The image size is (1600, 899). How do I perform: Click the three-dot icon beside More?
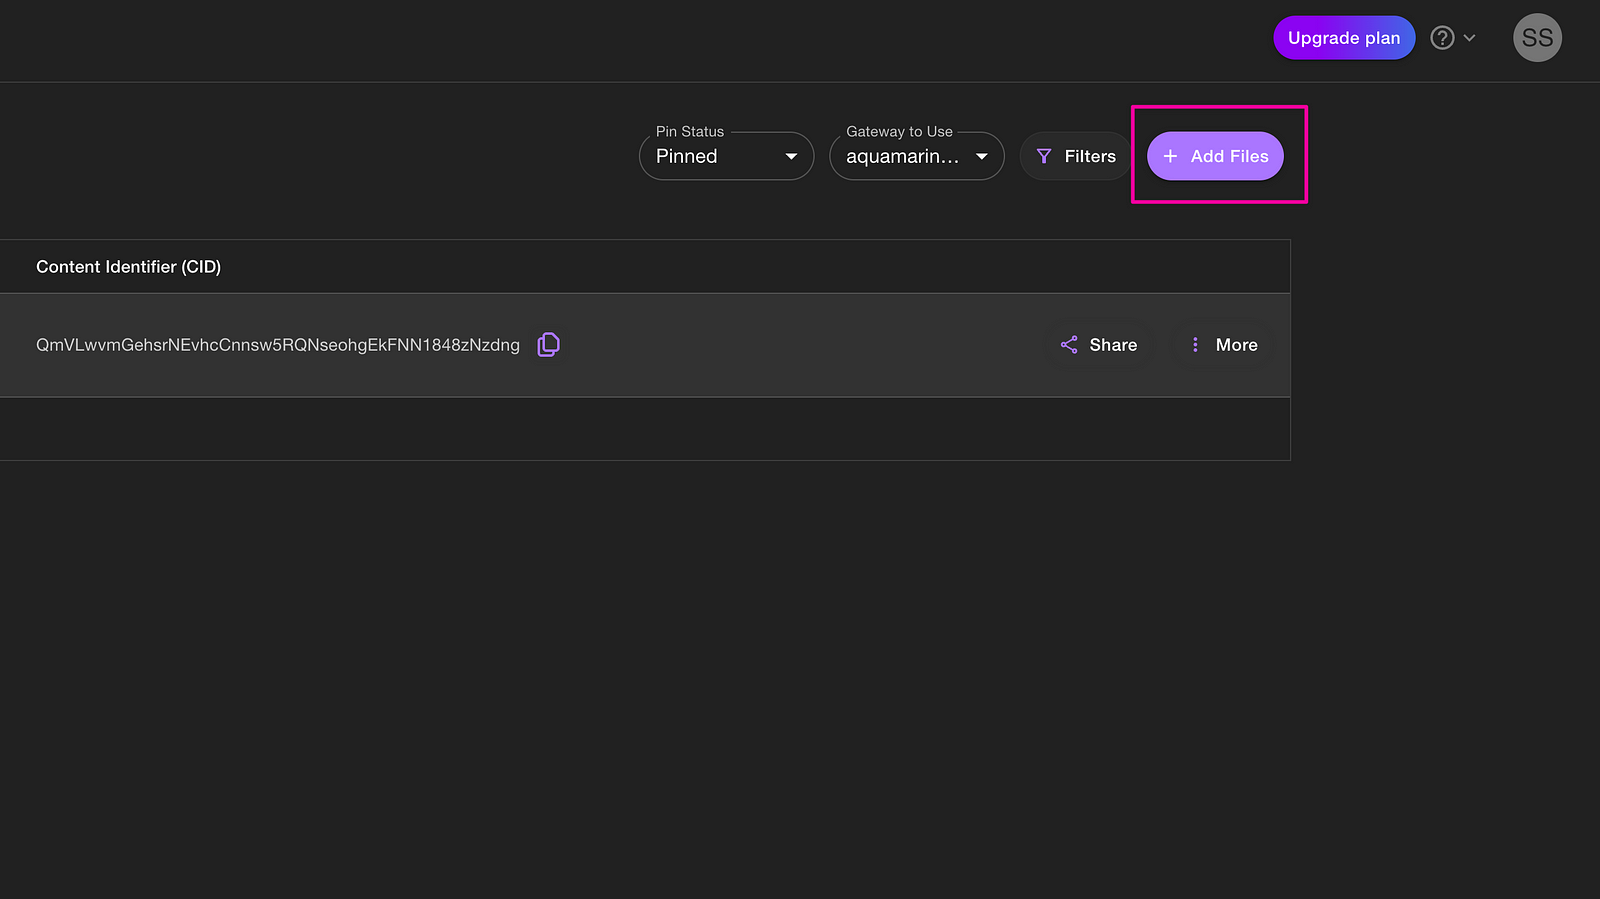click(1195, 345)
